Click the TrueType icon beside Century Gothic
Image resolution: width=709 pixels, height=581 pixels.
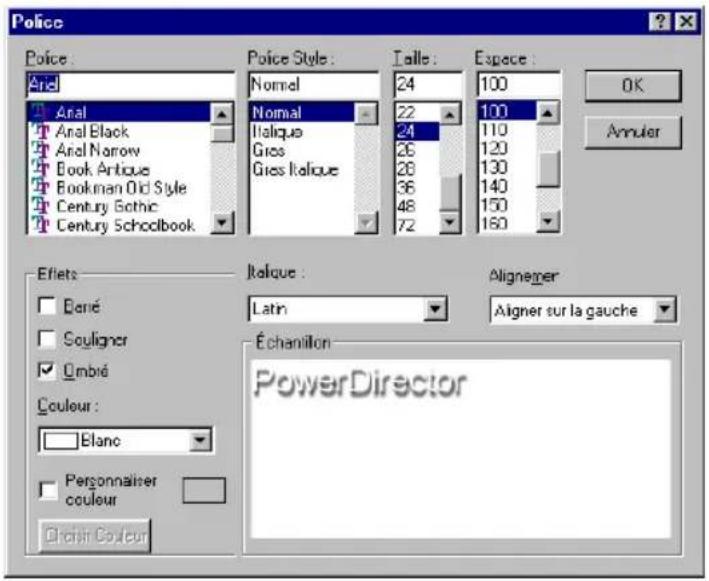point(42,206)
